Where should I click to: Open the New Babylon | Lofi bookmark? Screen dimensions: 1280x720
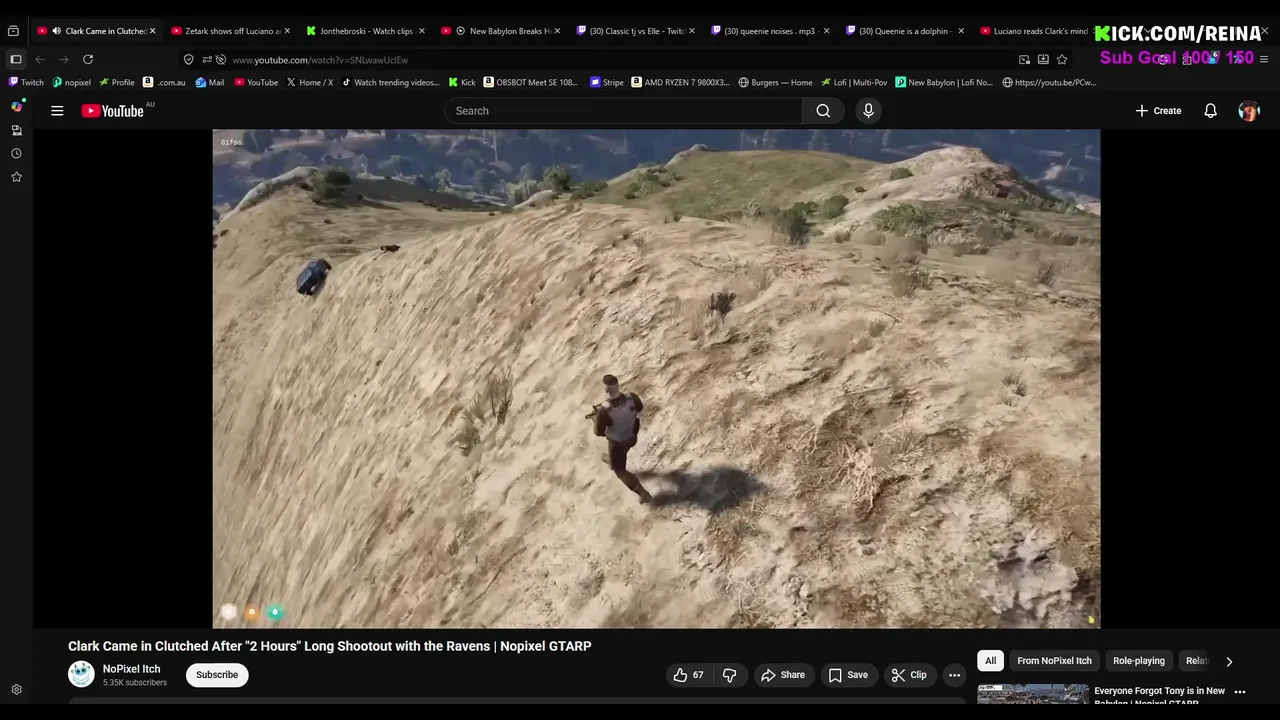[x=945, y=83]
